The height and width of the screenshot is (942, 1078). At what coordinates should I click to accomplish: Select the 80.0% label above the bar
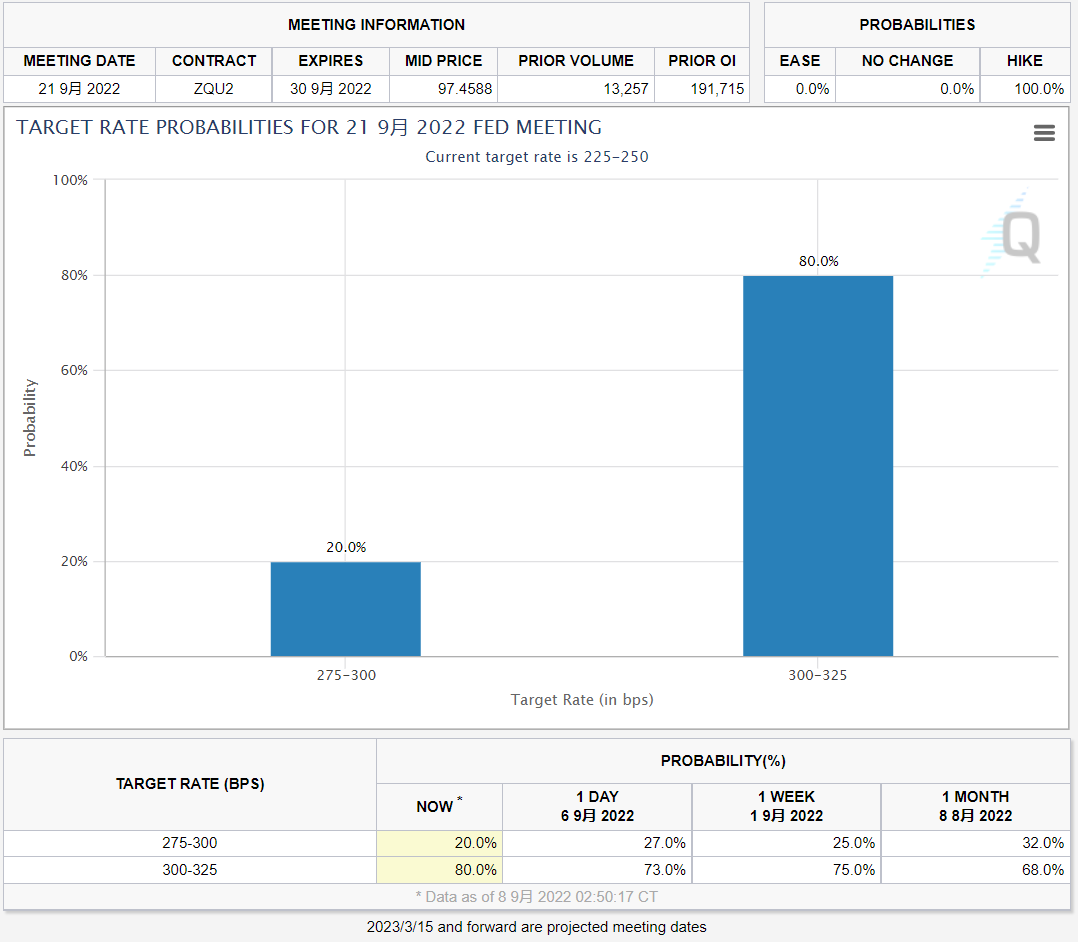coord(818,261)
